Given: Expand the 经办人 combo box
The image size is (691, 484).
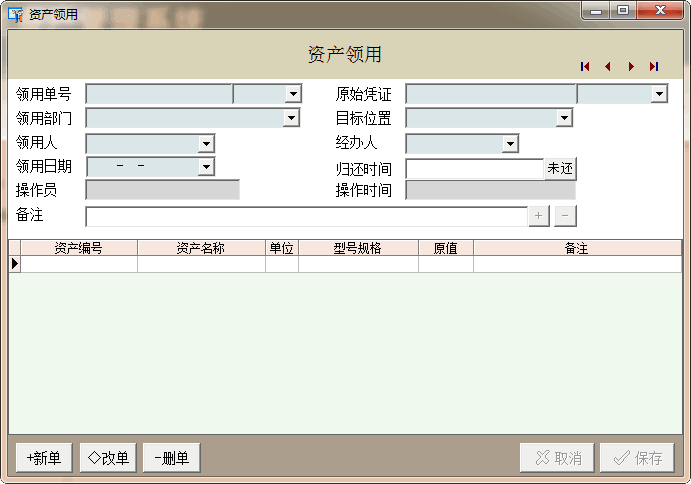Looking at the screenshot, I should pos(510,144).
